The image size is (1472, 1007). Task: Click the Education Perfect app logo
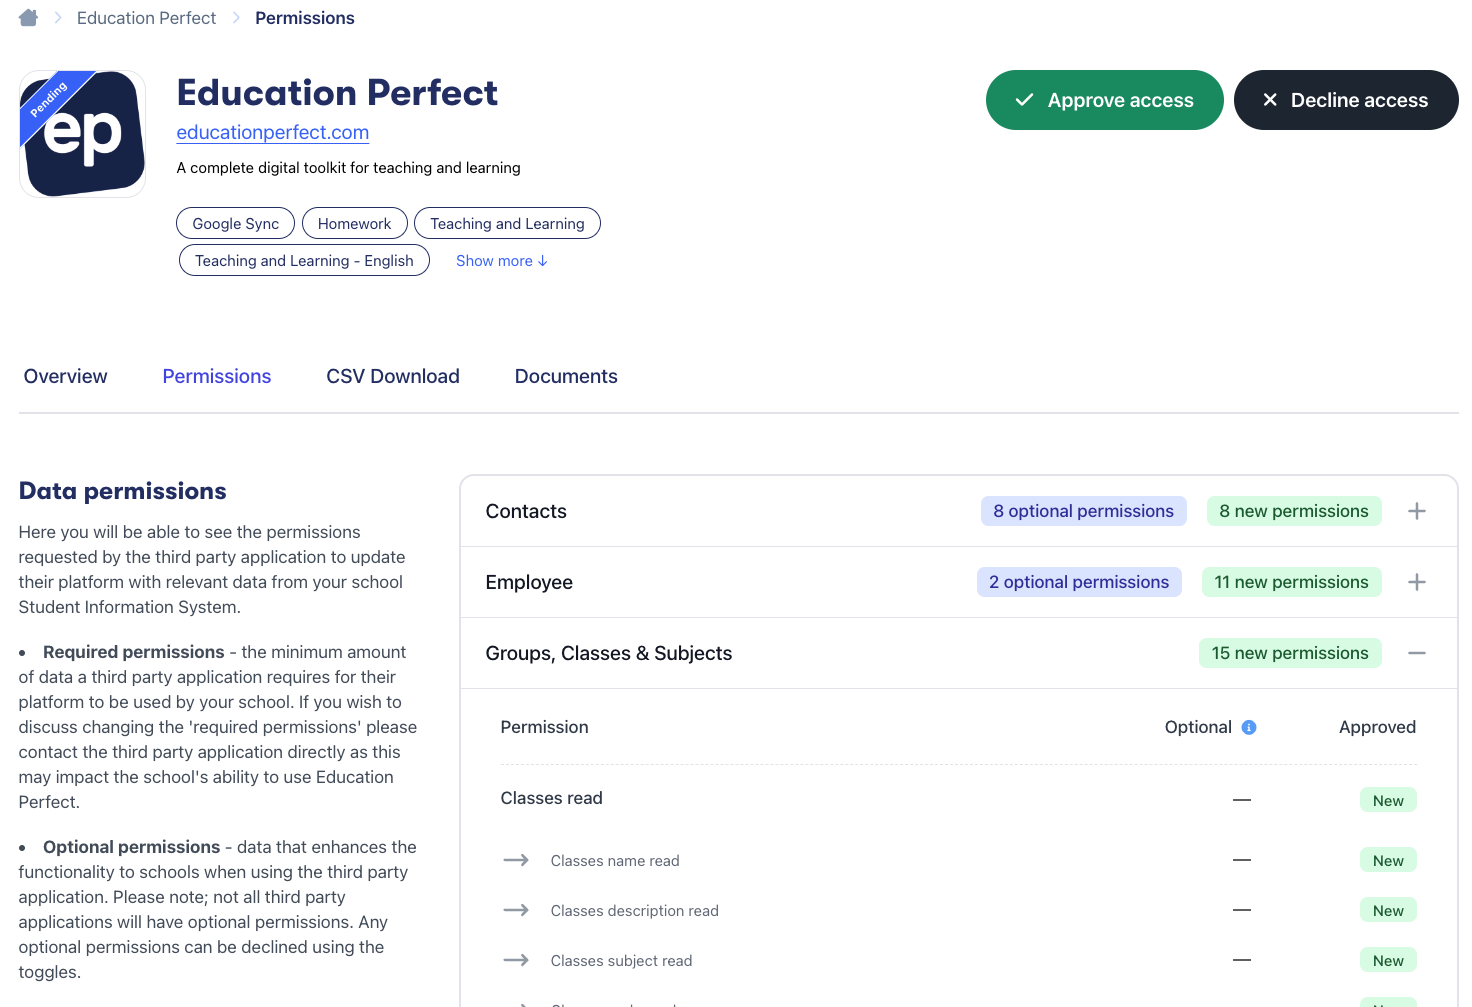click(x=83, y=134)
